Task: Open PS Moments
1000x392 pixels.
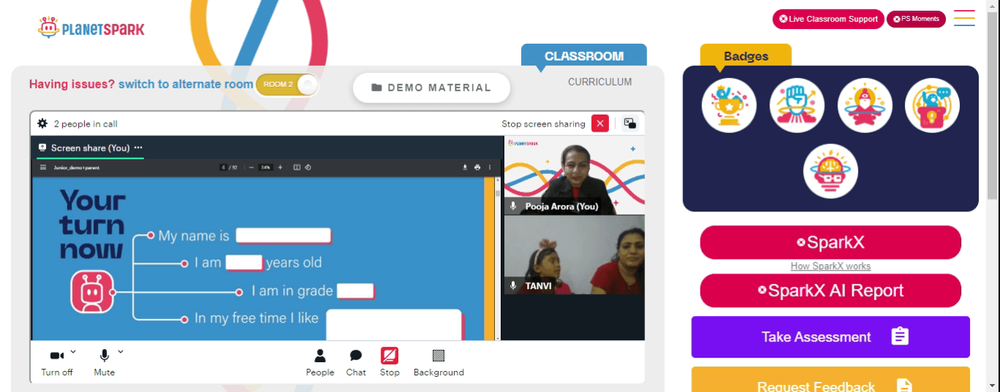Action: [x=916, y=19]
